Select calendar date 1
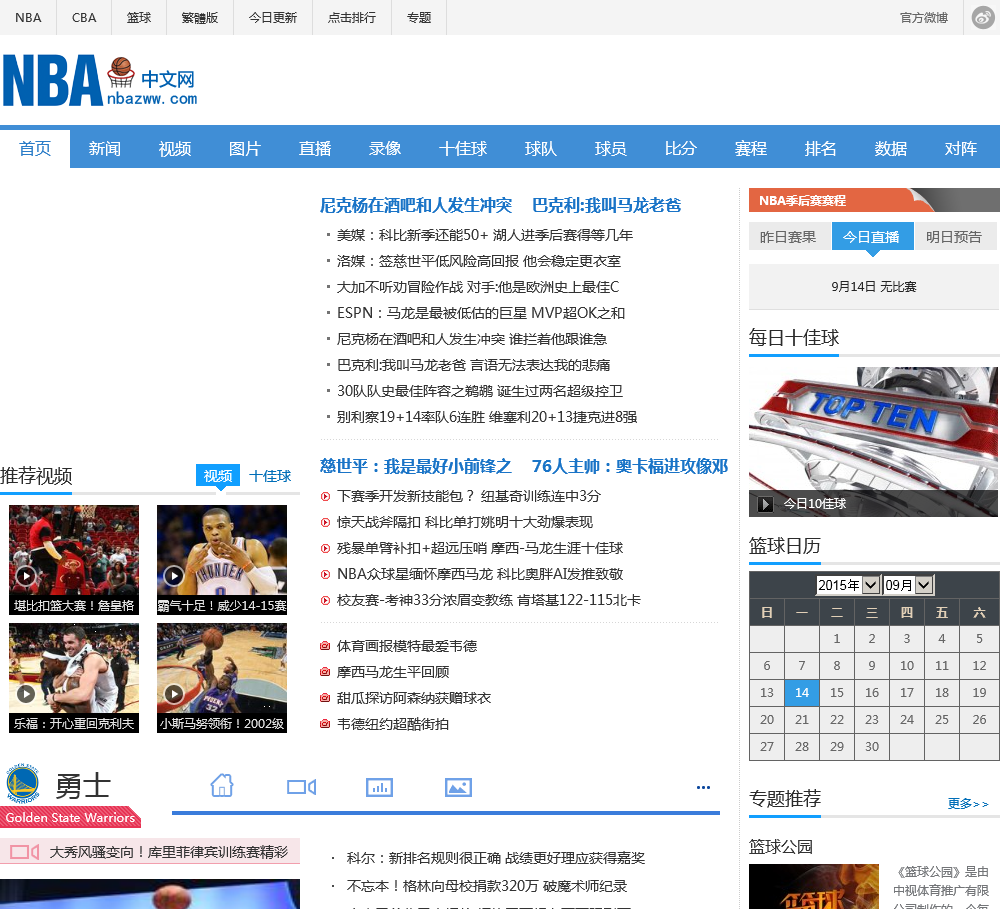Viewport: 1000px width, 909px height. (837, 639)
